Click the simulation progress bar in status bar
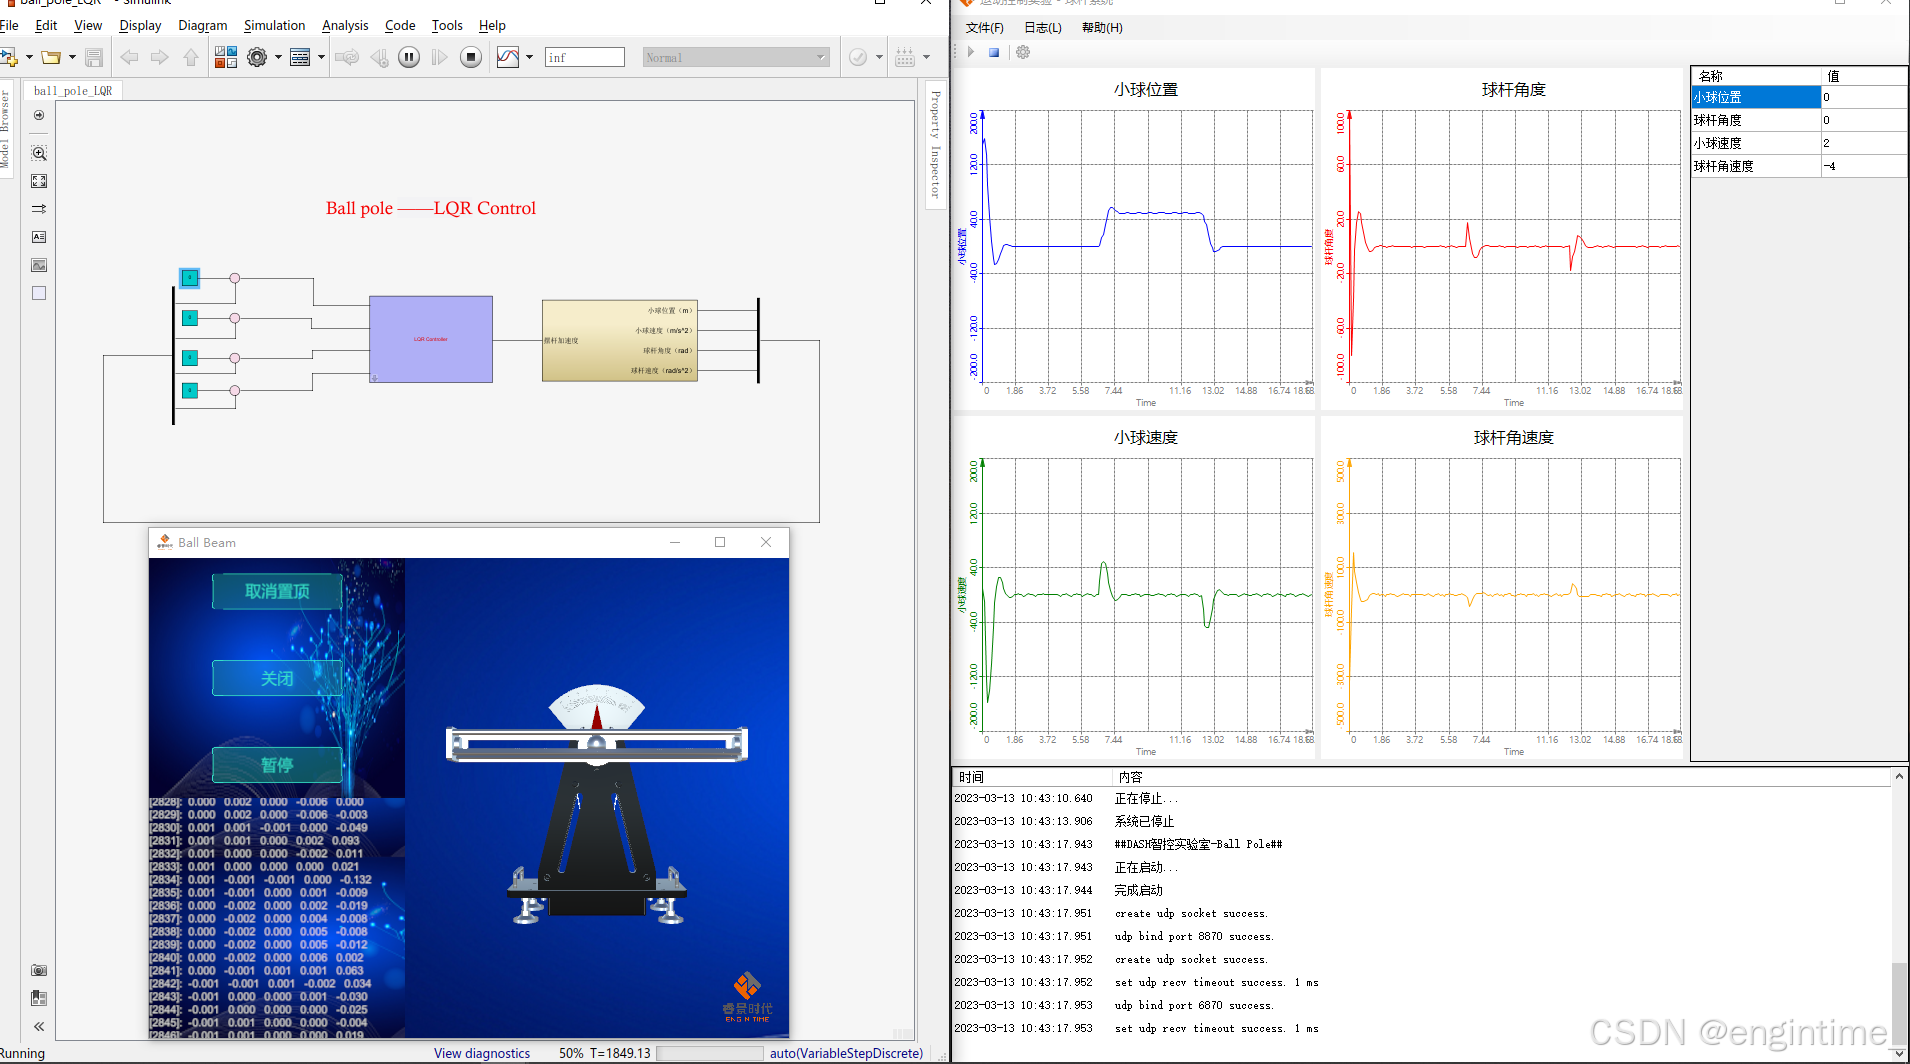Screen dimensions: 1910x1064 [709, 1053]
